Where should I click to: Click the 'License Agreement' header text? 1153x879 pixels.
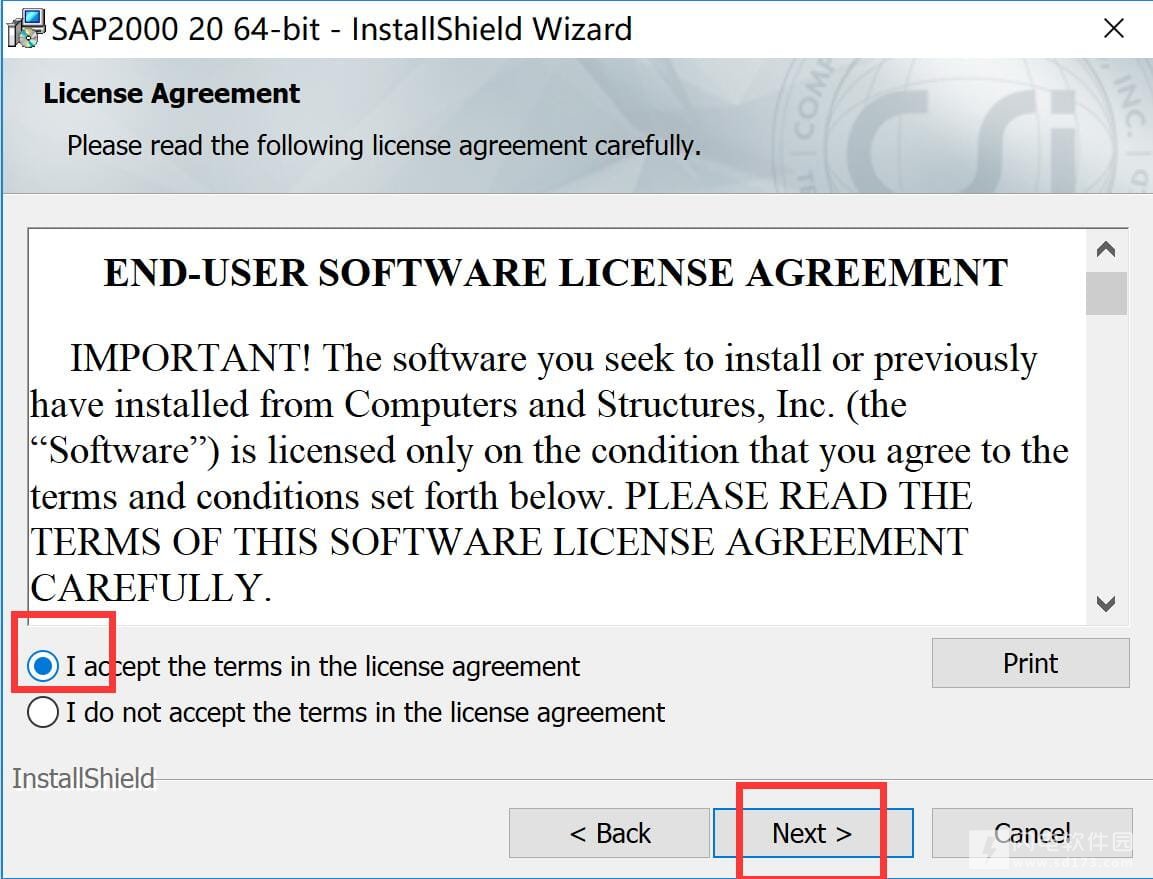pyautogui.click(x=171, y=93)
